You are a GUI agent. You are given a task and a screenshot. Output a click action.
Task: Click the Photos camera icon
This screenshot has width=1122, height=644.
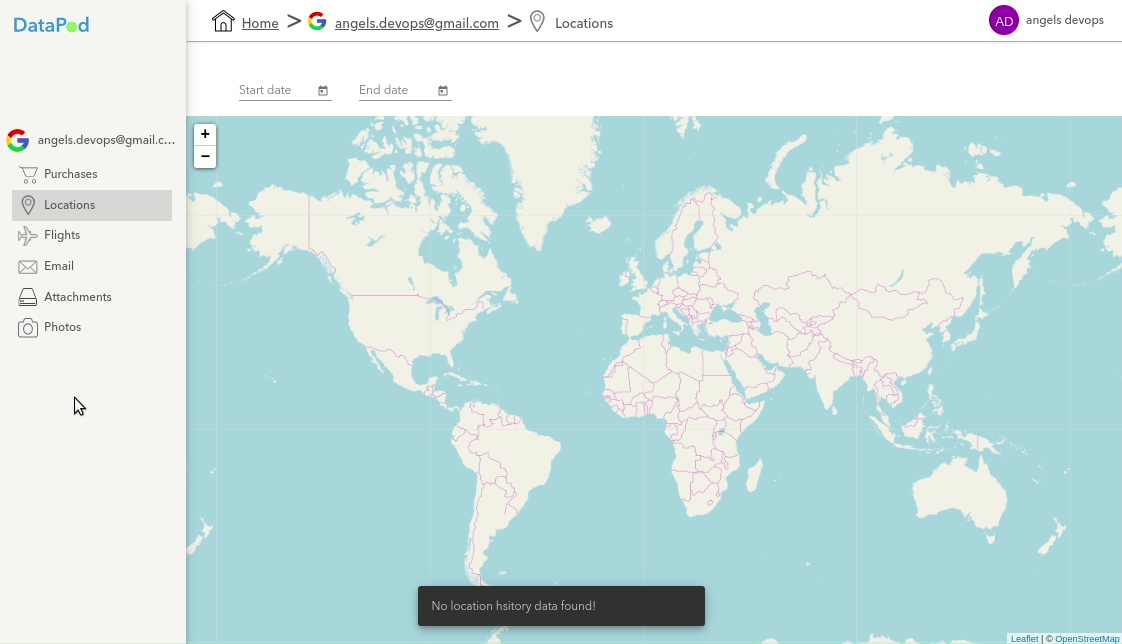tap(28, 327)
